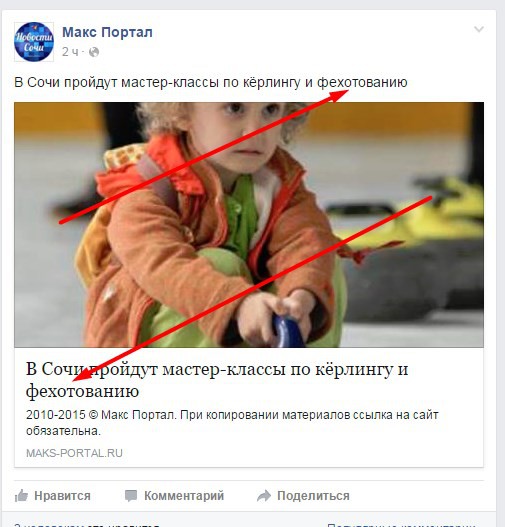Click the MAKS-PORTAL.RU domain link
This screenshot has width=505, height=527.
coord(74,453)
